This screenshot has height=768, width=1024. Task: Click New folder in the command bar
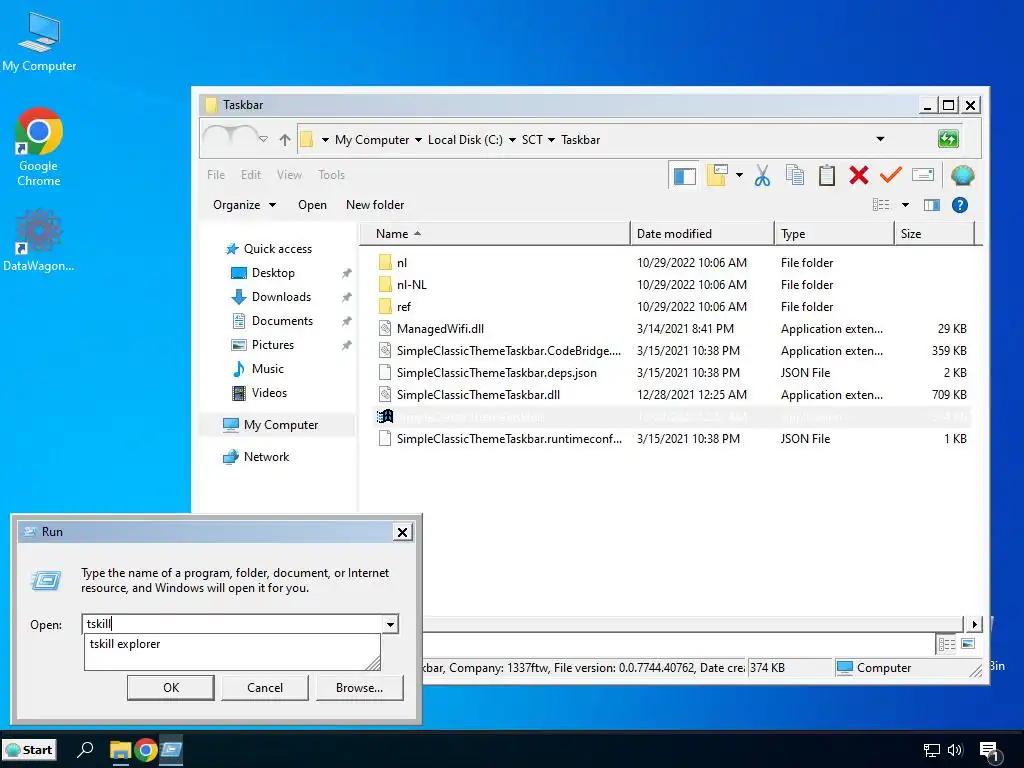point(375,205)
